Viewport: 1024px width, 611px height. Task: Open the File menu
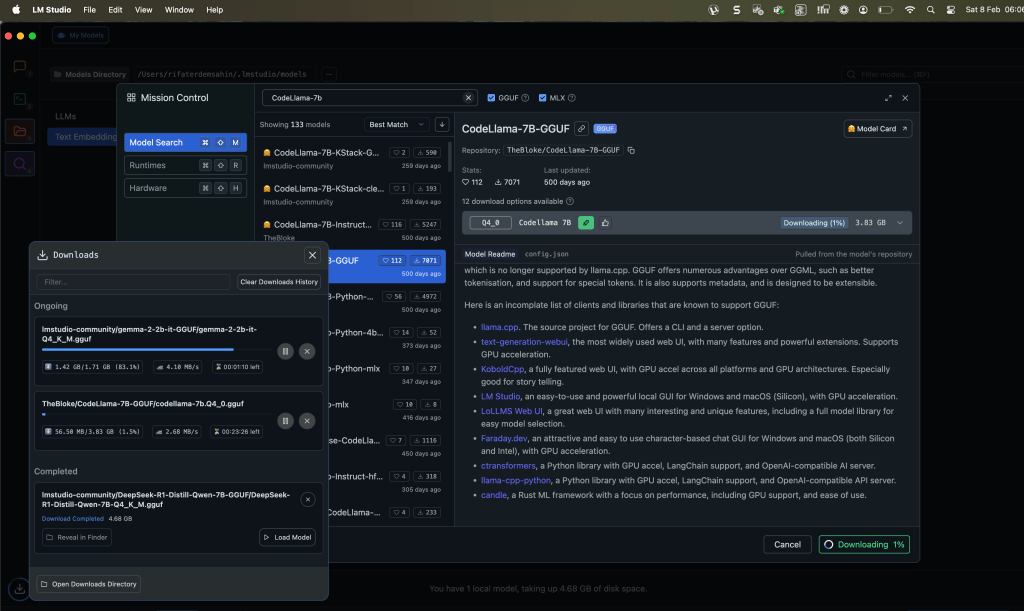coord(89,10)
